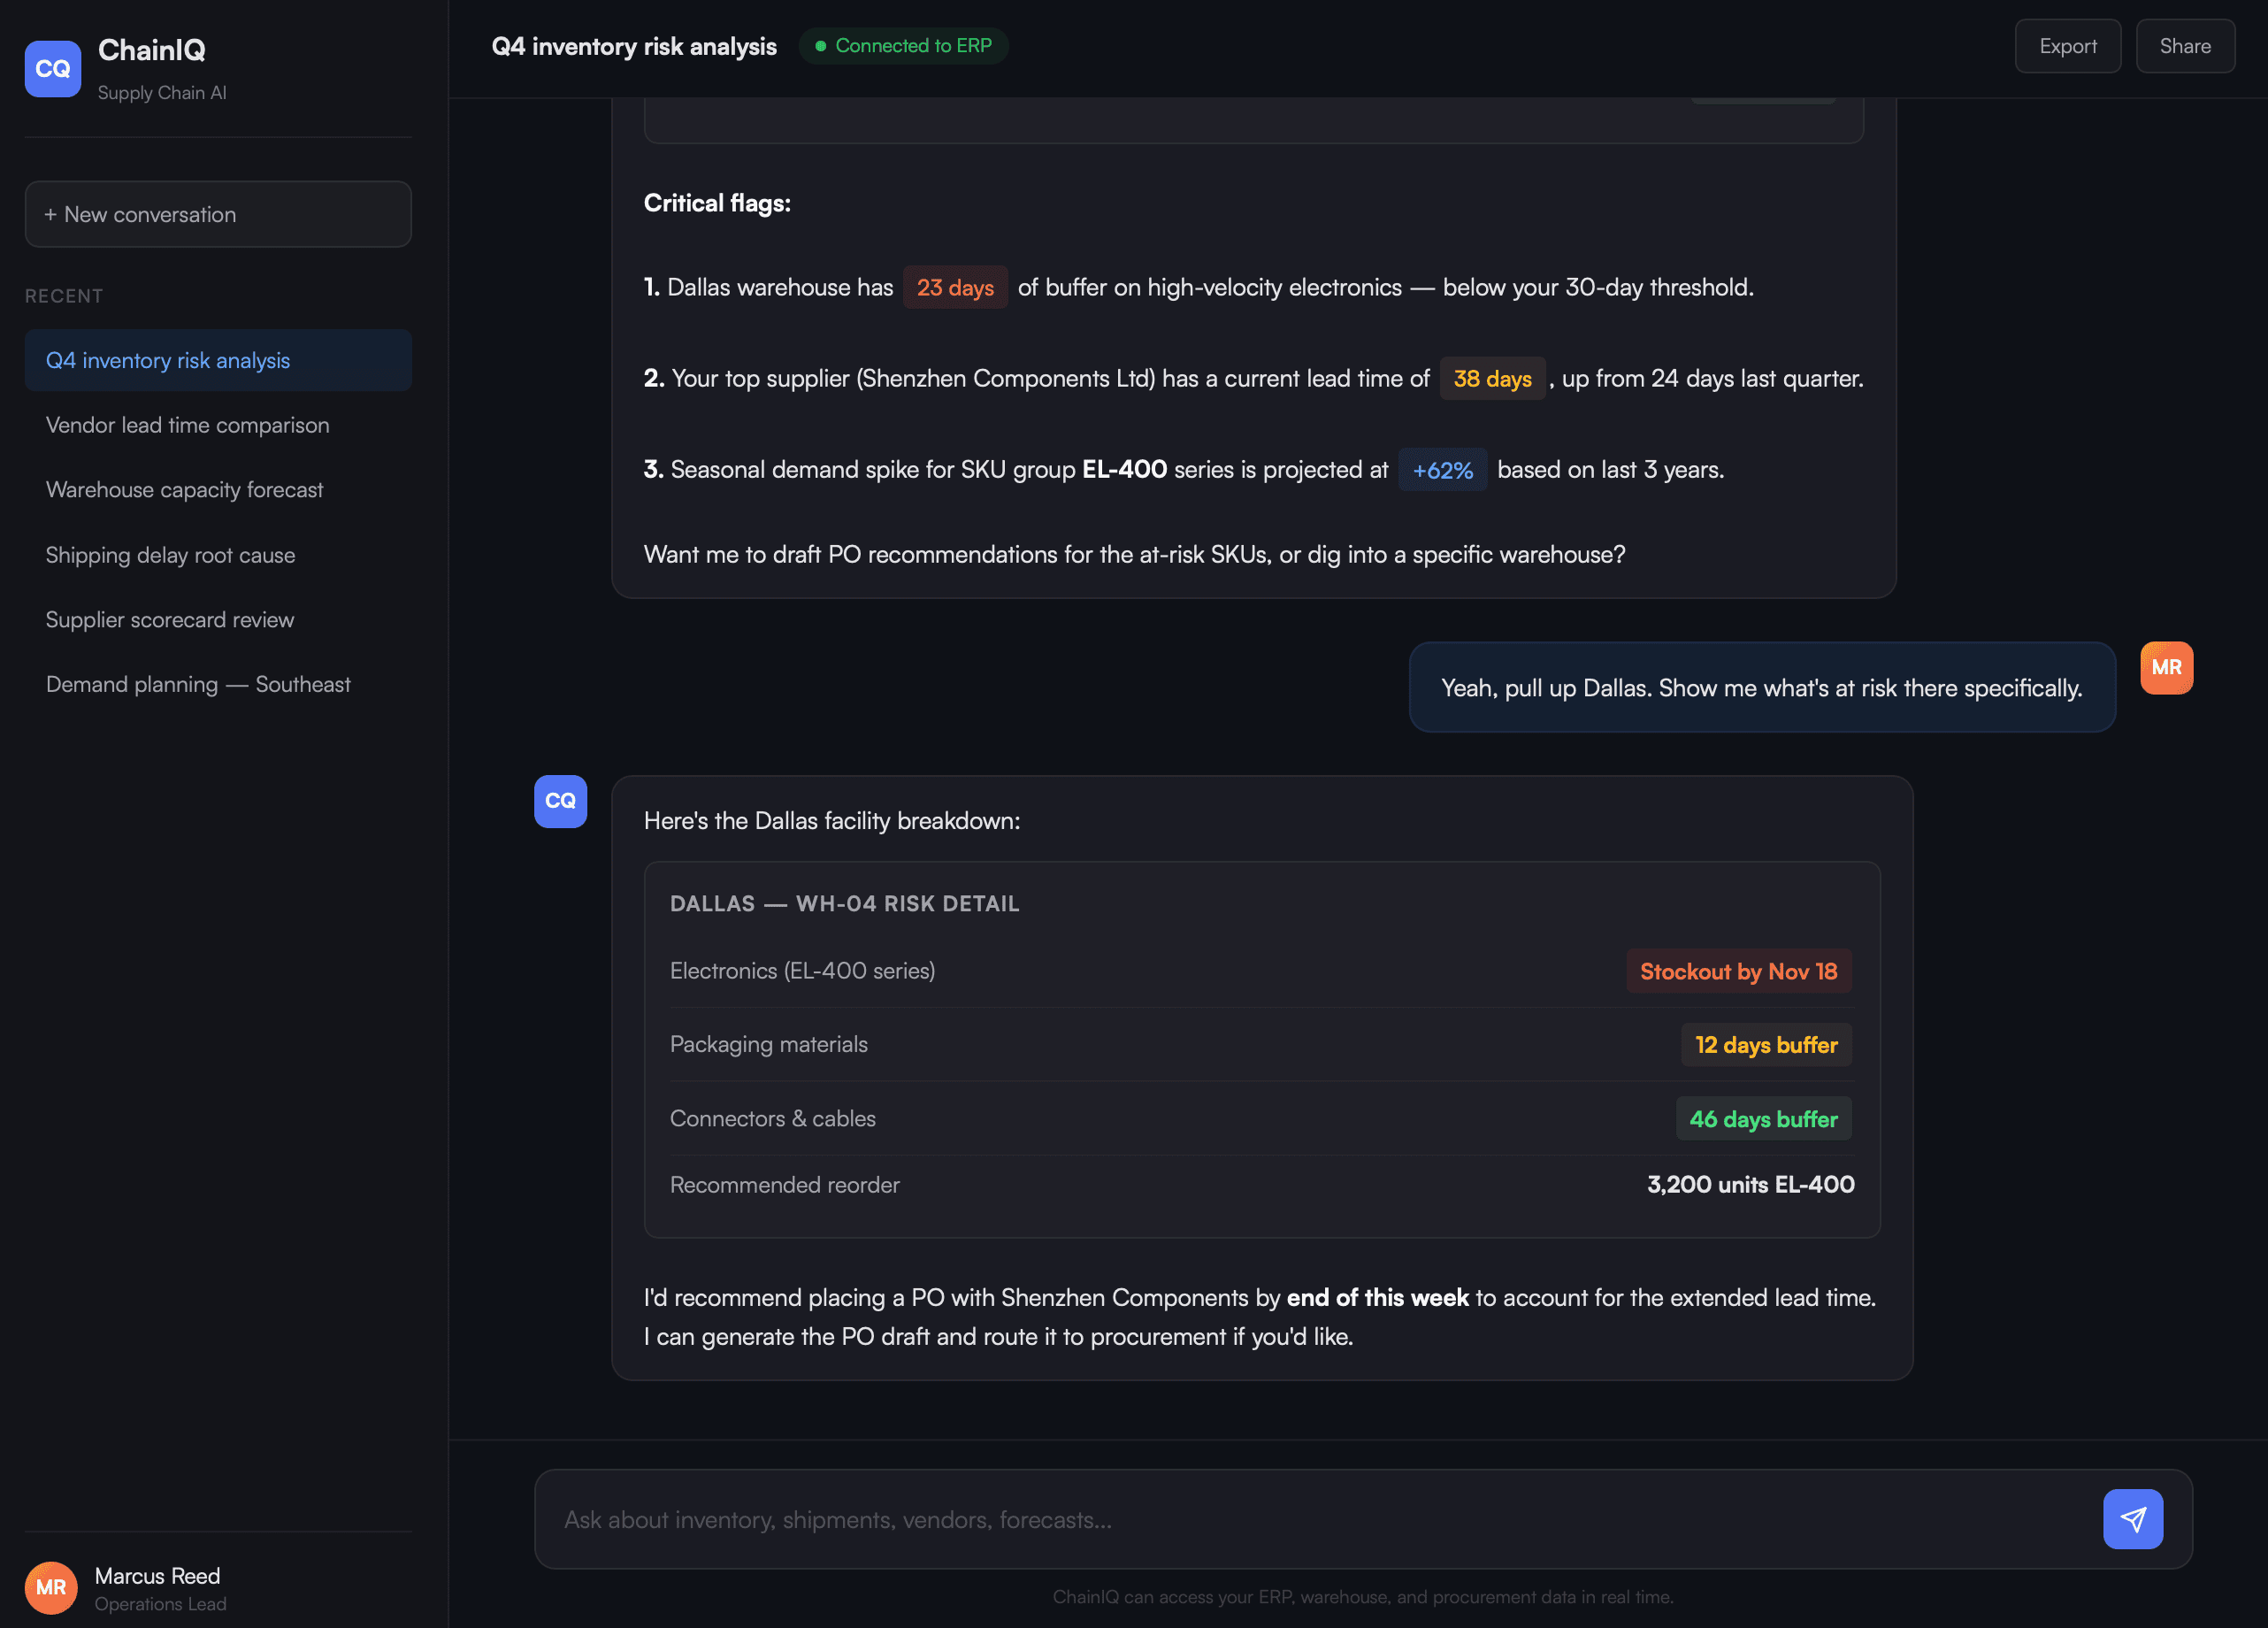Image resolution: width=2268 pixels, height=1628 pixels.
Task: Open Marcus Reed profile via bottom avatar
Action: click(x=51, y=1587)
